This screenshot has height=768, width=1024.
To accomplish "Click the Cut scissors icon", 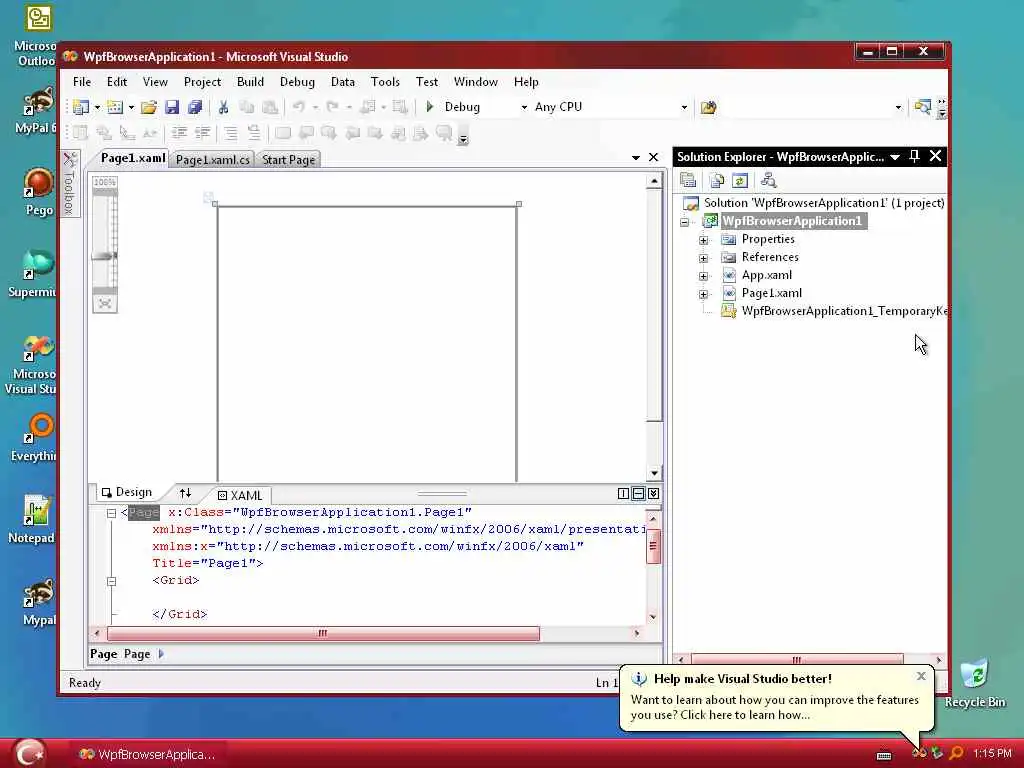I will (x=223, y=107).
